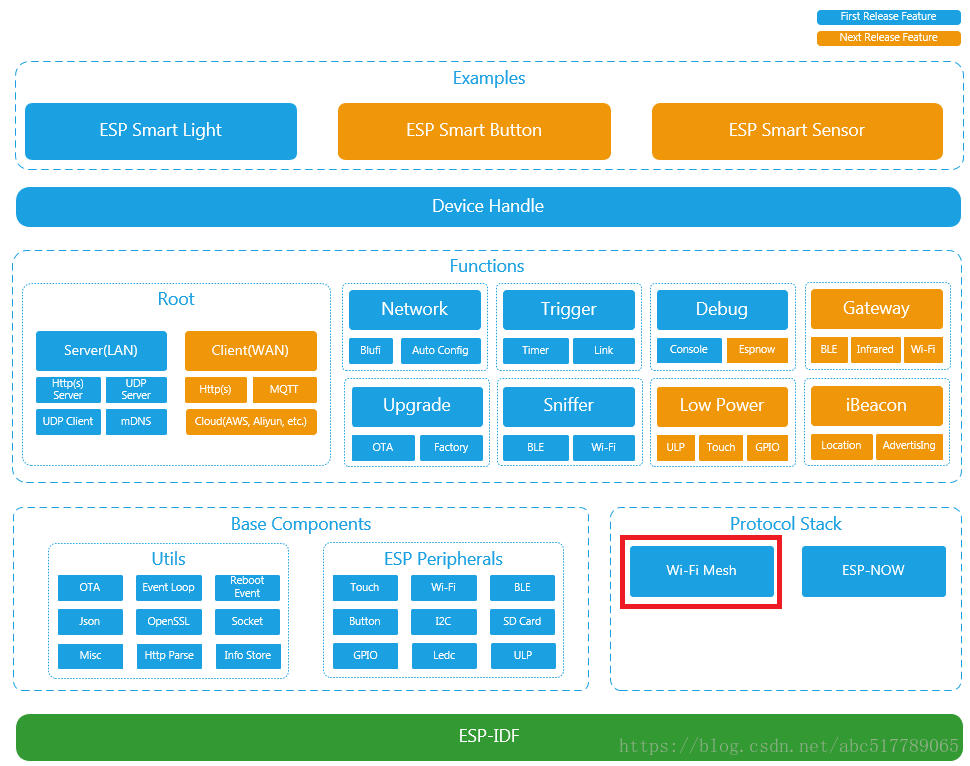Click the OpenSSL box in Utils
The width and height of the screenshot is (970, 766).
click(169, 622)
